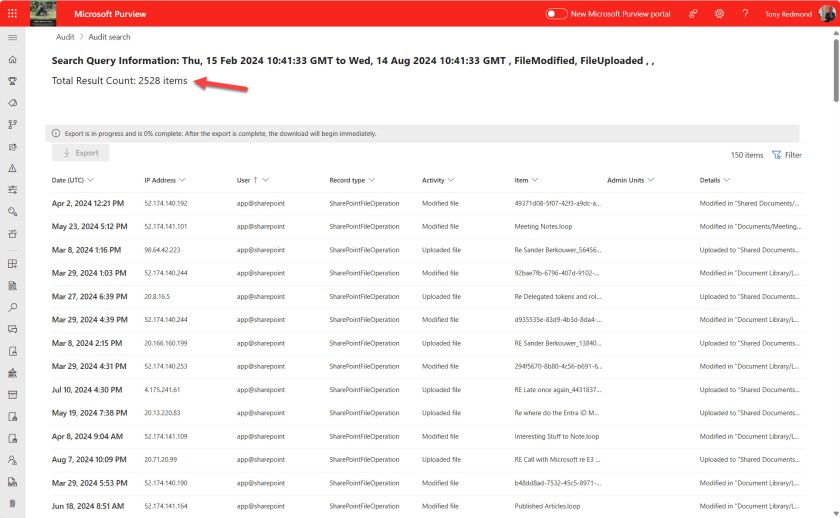
Task: Open Content search magnifier icon
Action: (12, 307)
